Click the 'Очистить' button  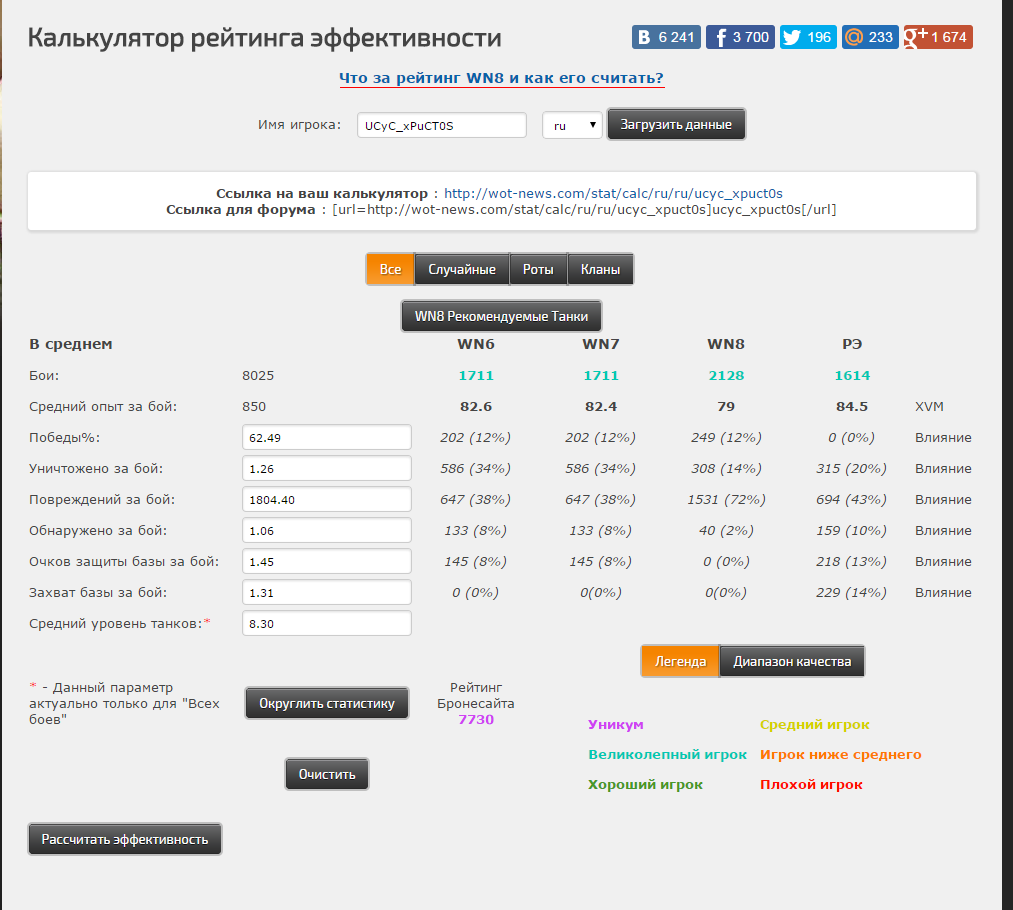pos(327,774)
